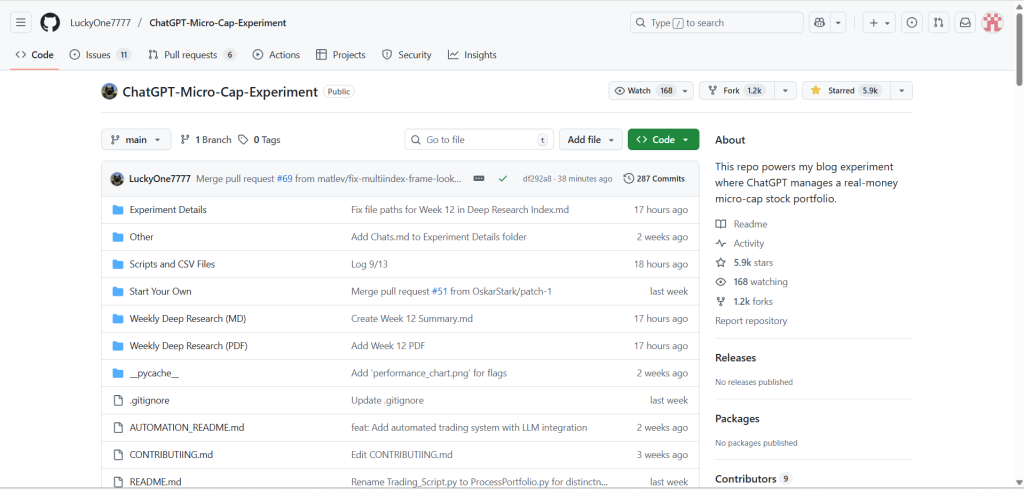Click Report repository link
The height and width of the screenshot is (489, 1024).
coord(751,321)
